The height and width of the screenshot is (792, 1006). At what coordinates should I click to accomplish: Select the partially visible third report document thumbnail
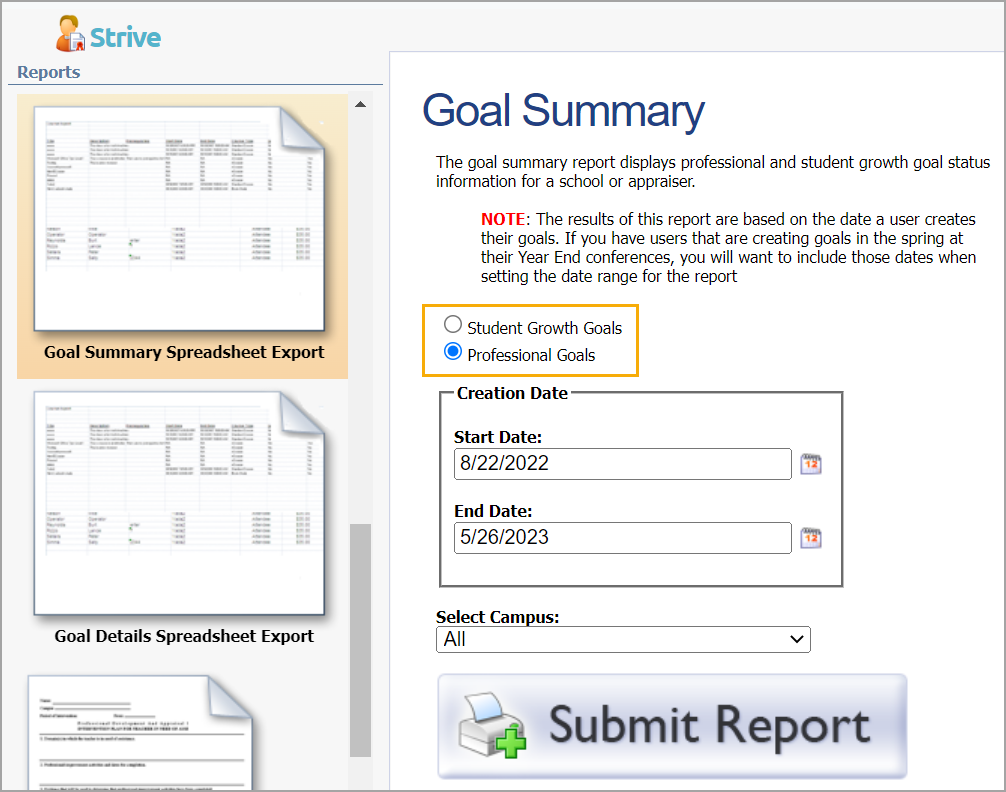[x=141, y=733]
